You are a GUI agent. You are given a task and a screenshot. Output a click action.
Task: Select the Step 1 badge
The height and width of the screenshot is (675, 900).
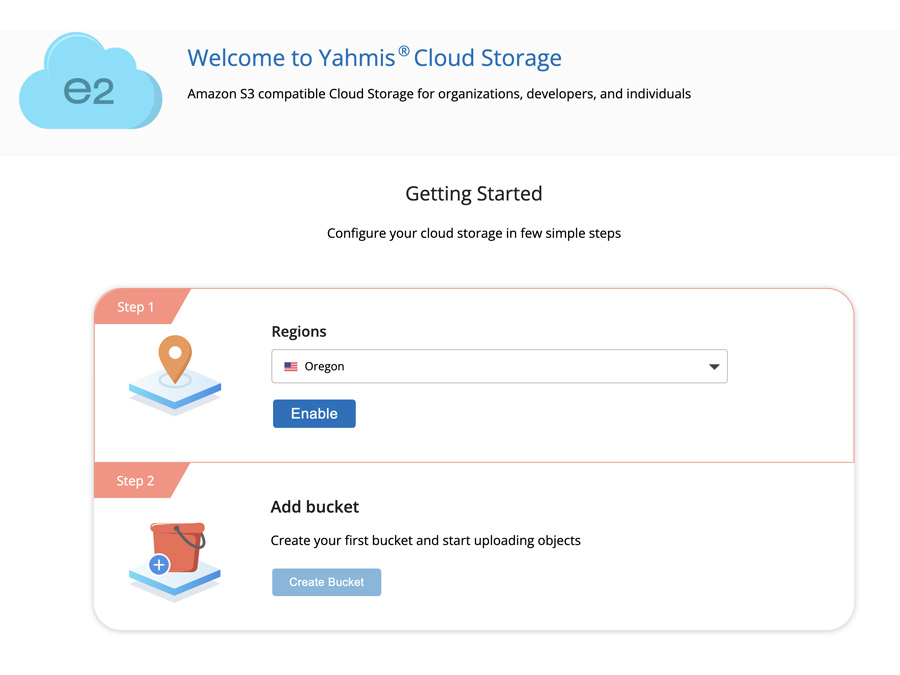pos(136,307)
